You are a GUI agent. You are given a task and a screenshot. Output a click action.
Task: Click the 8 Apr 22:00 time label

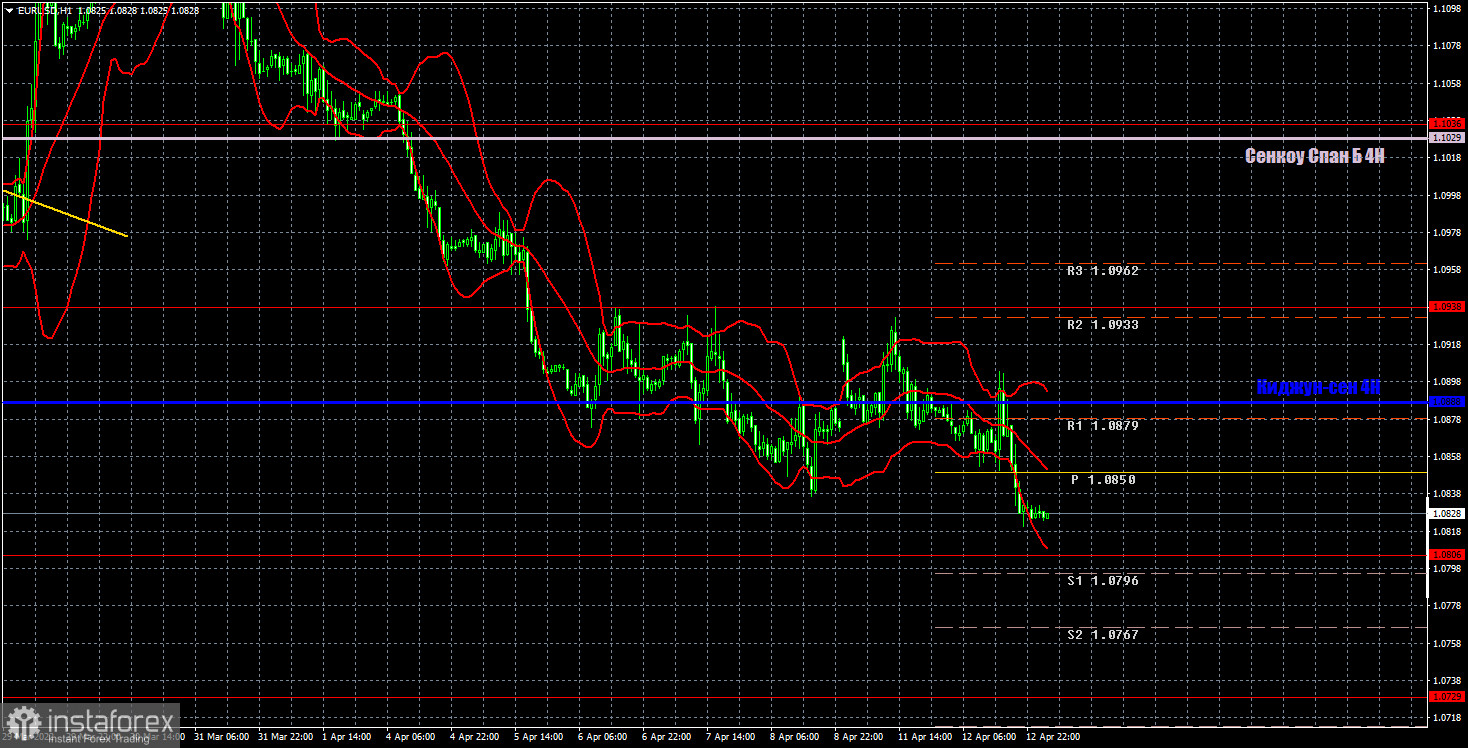pyautogui.click(x=859, y=737)
